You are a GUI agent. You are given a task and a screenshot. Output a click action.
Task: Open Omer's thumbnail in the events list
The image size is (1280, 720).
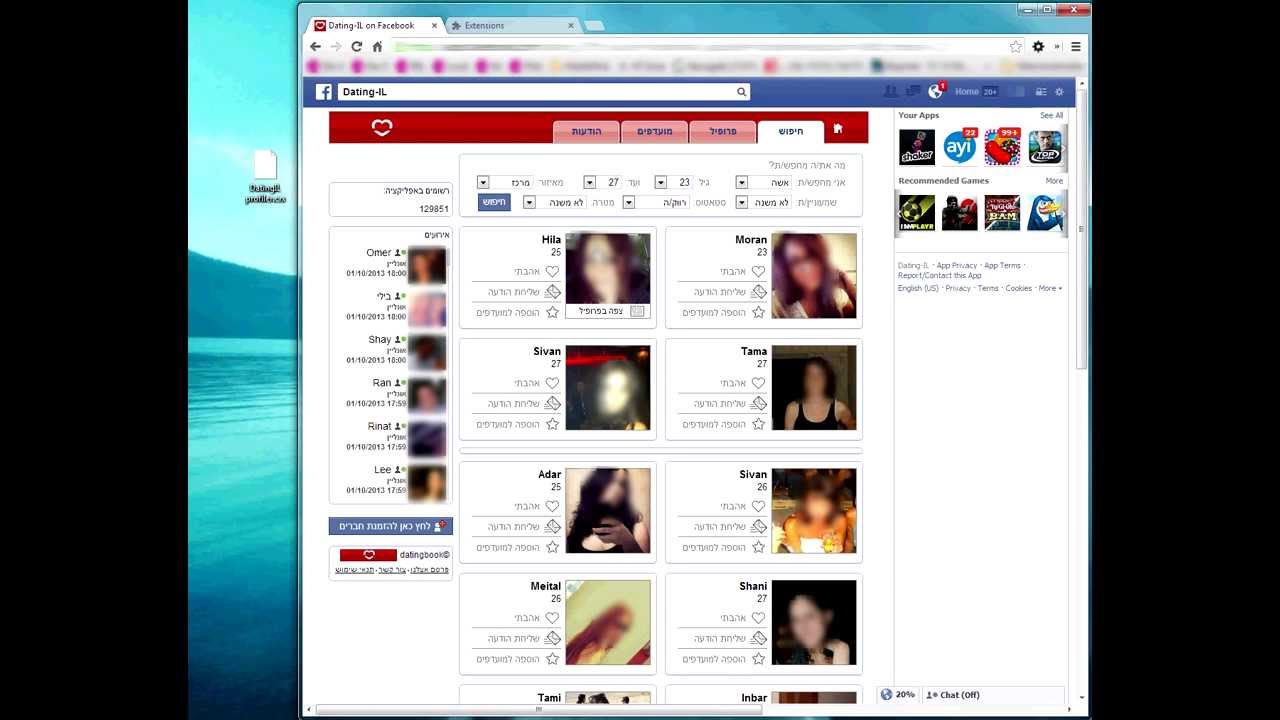pos(427,266)
